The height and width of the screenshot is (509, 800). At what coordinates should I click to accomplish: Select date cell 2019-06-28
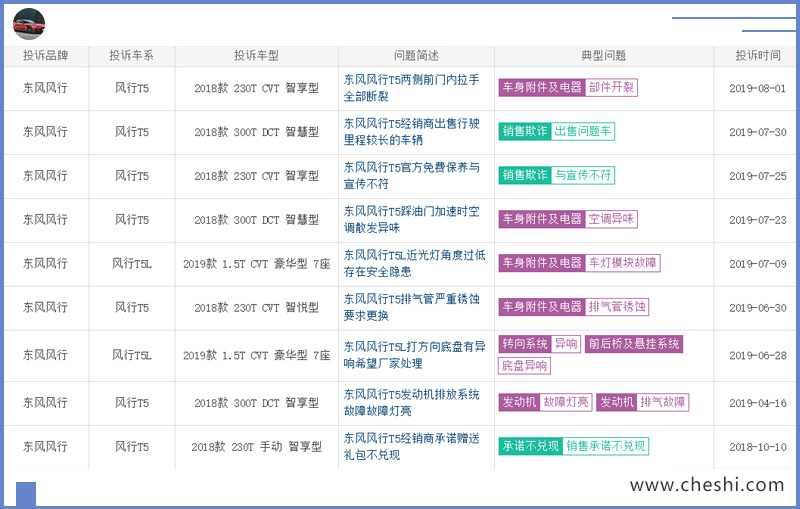(x=758, y=355)
